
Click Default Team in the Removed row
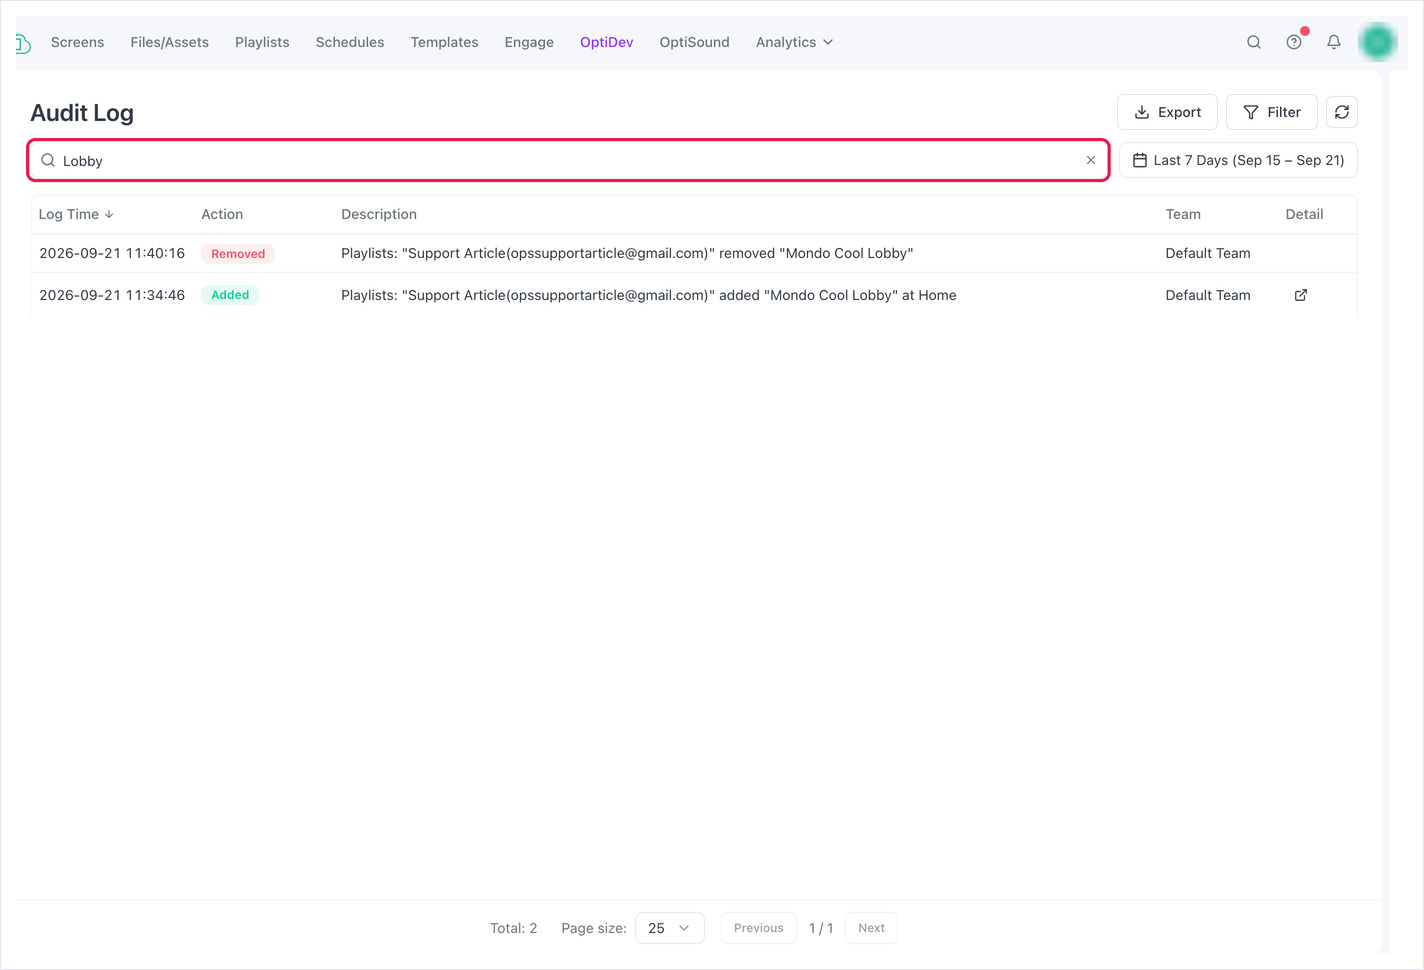(1207, 253)
